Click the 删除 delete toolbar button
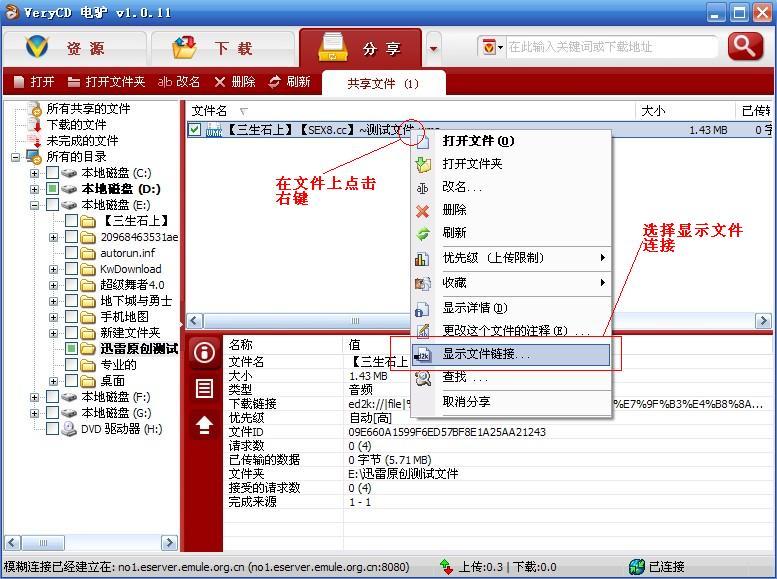777x579 pixels. click(x=235, y=82)
